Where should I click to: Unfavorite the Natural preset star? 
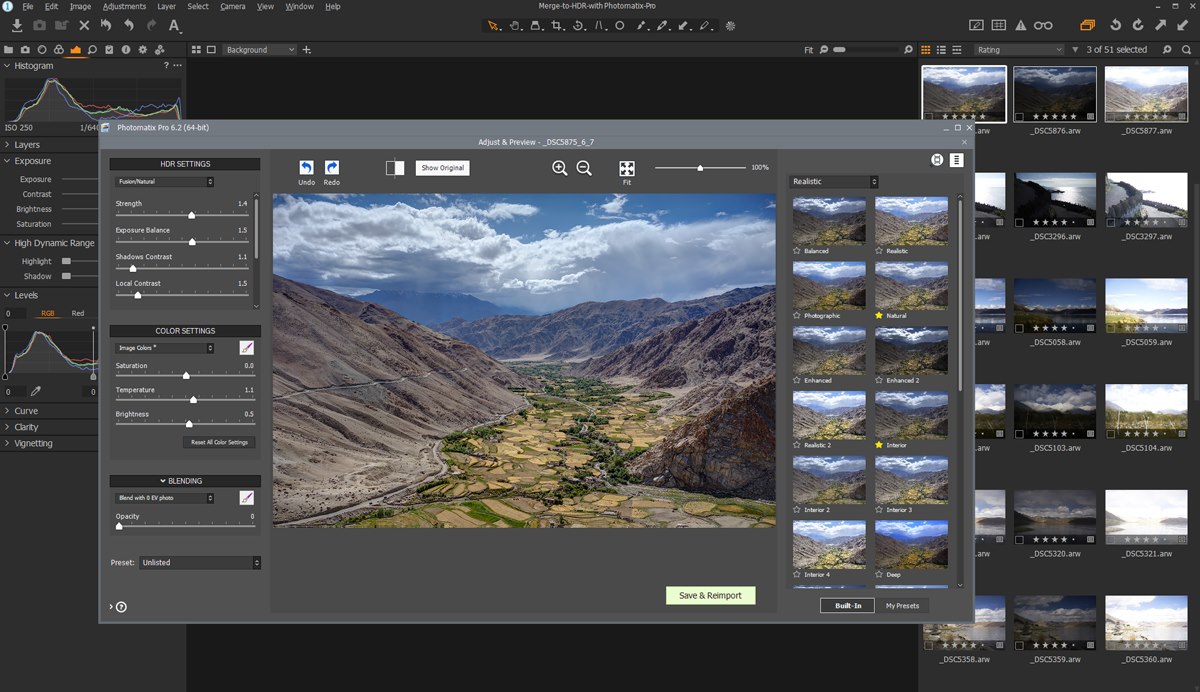point(879,316)
